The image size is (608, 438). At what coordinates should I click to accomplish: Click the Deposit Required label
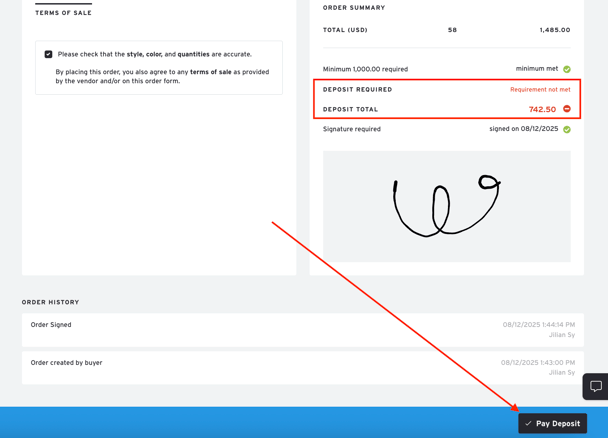click(357, 90)
